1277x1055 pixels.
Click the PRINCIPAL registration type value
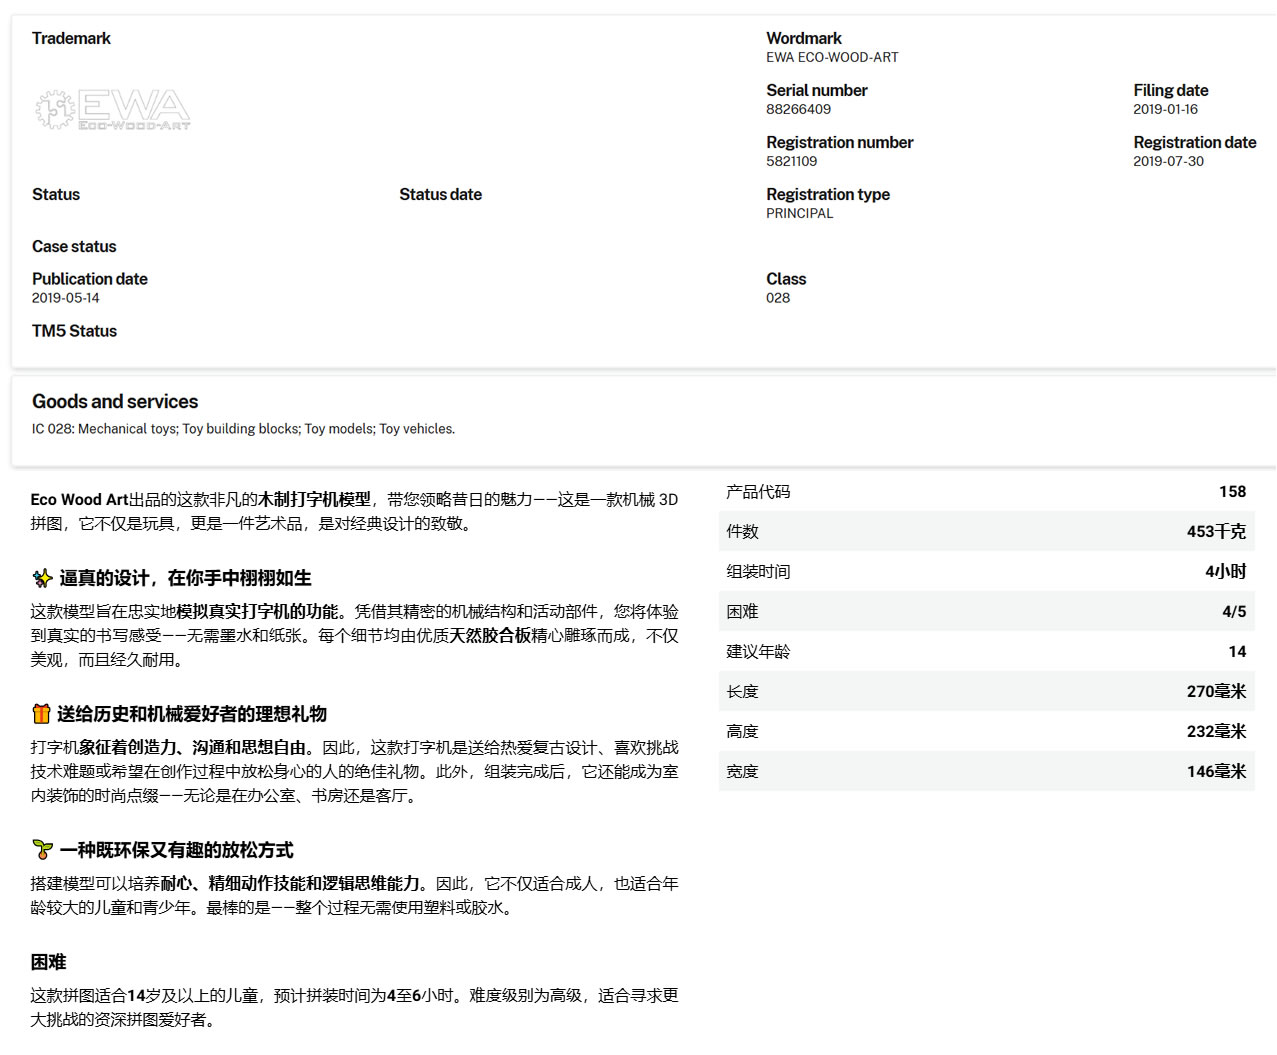[799, 213]
